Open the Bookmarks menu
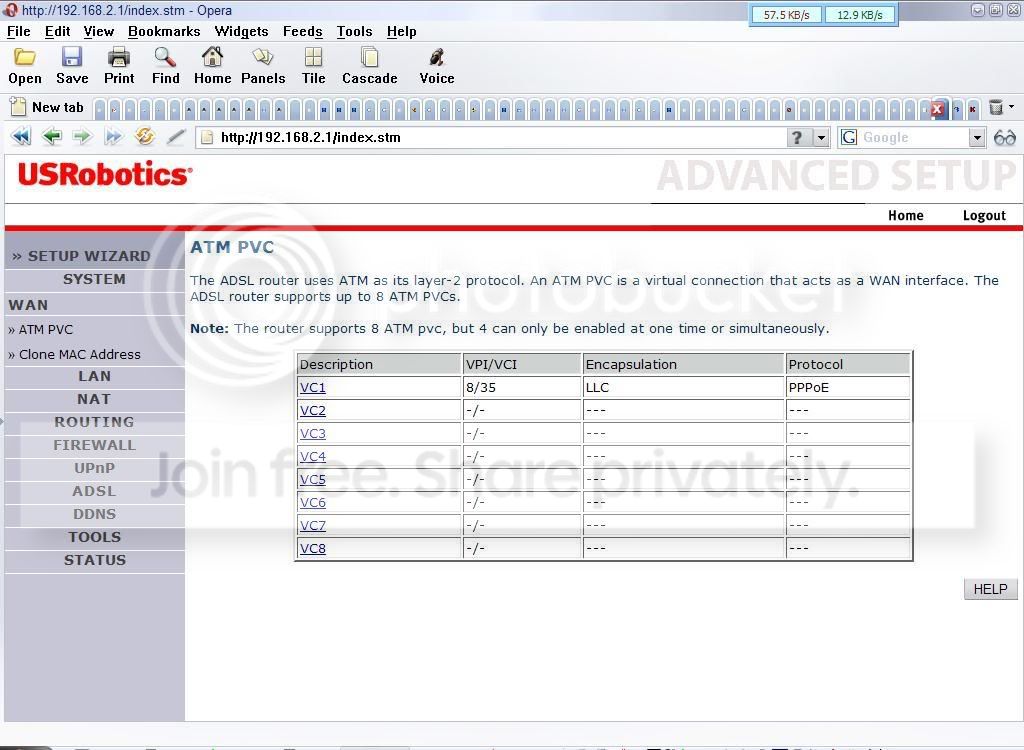The height and width of the screenshot is (750, 1024). pyautogui.click(x=164, y=31)
